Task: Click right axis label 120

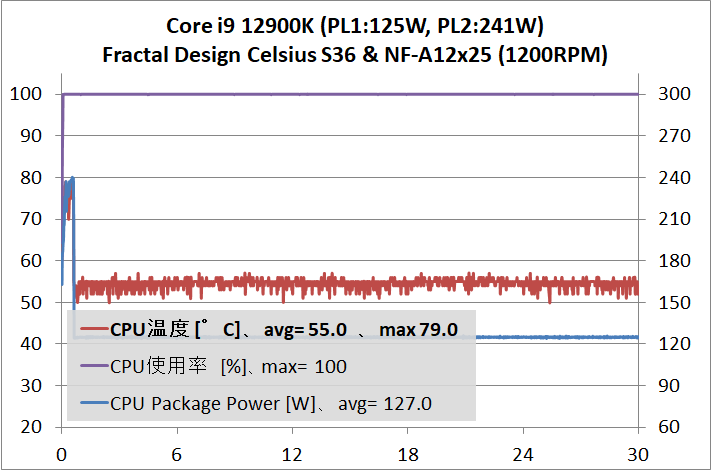Action: (674, 344)
